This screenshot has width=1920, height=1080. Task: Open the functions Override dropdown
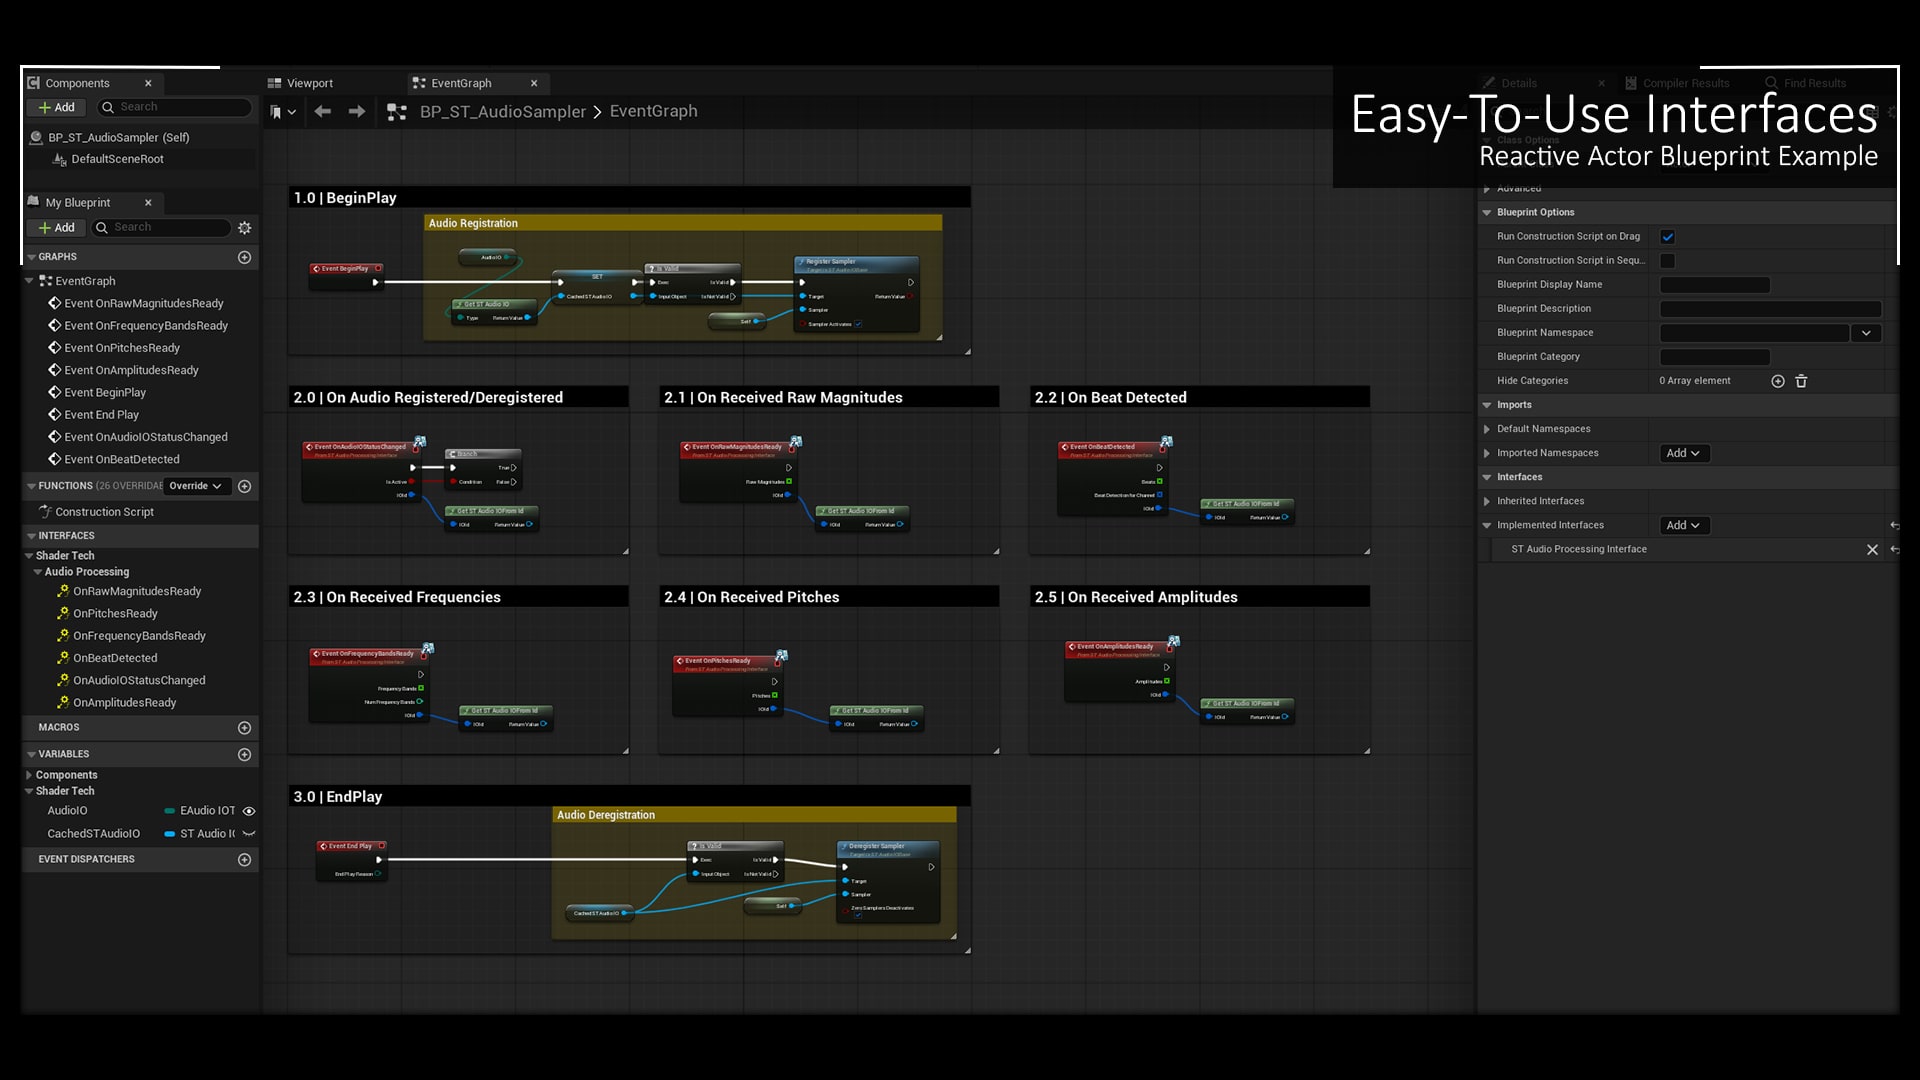196,486
